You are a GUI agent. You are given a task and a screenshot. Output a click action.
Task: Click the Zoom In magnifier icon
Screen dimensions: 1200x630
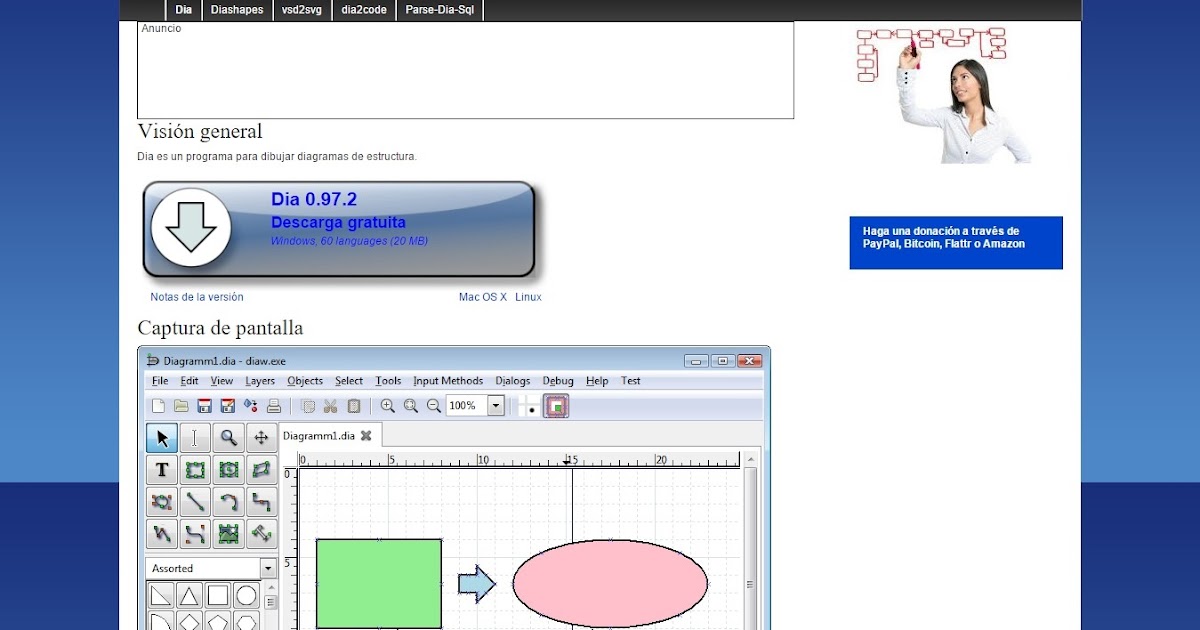pyautogui.click(x=388, y=406)
